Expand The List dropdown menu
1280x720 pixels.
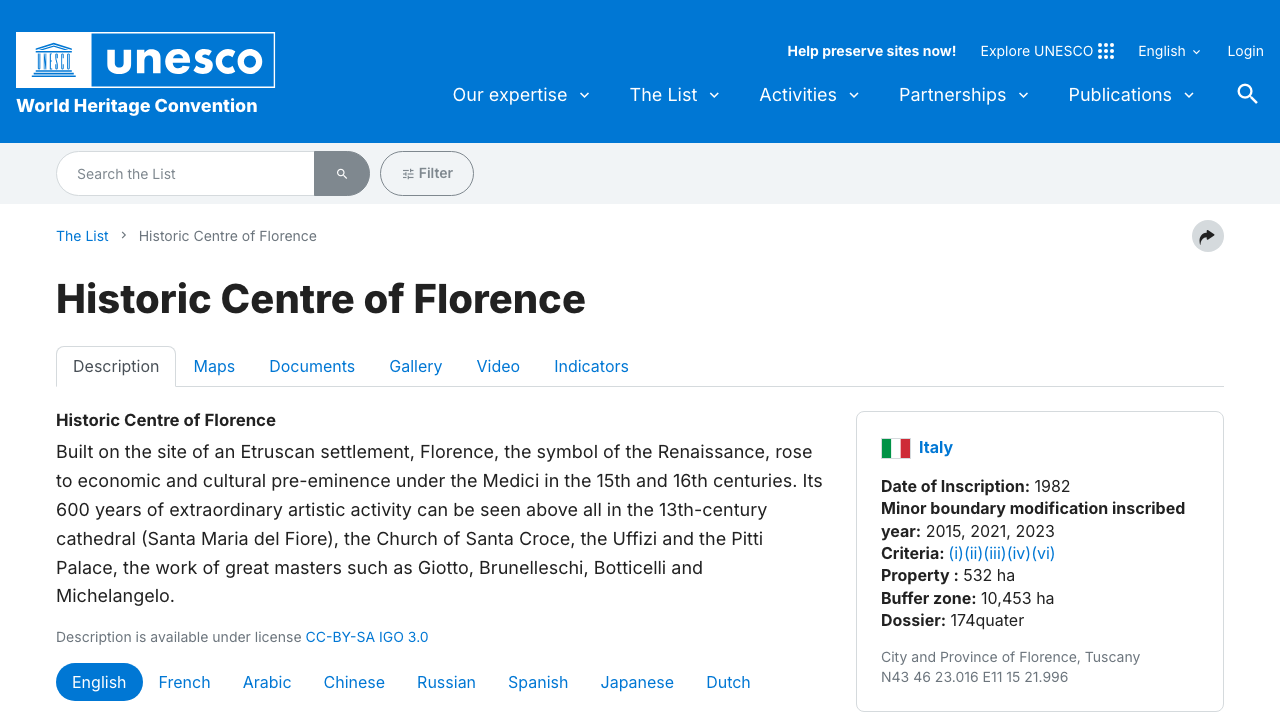675,95
